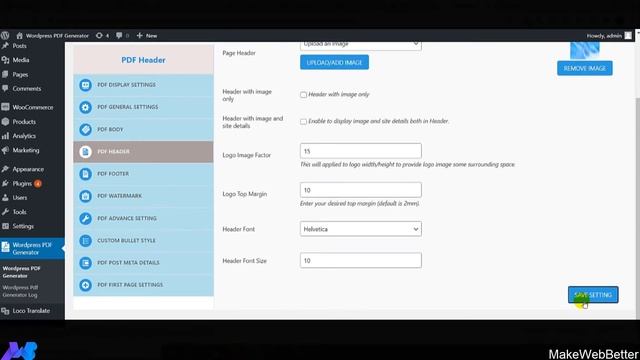The width and height of the screenshot is (640, 360).
Task: Enable the Header with image only checkbox
Action: pyautogui.click(x=303, y=95)
